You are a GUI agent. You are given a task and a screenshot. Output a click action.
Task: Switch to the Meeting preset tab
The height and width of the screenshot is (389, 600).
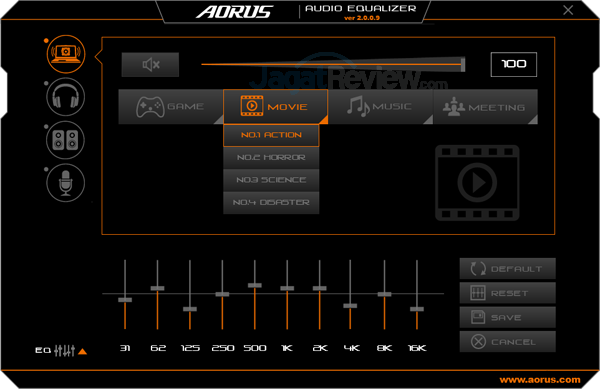(486, 107)
